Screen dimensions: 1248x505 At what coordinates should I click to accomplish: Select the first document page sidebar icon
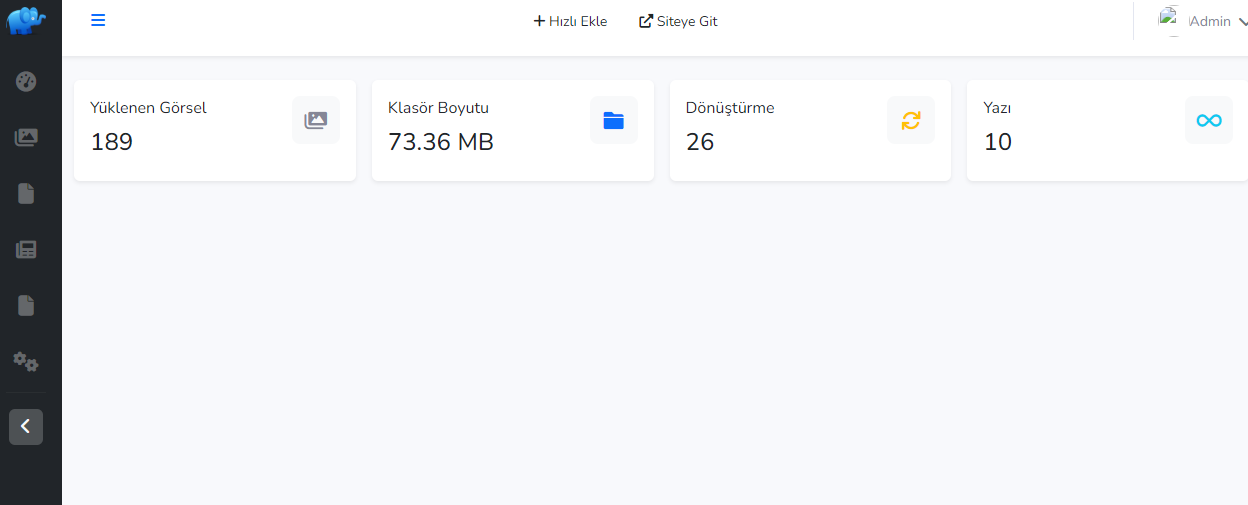point(26,194)
